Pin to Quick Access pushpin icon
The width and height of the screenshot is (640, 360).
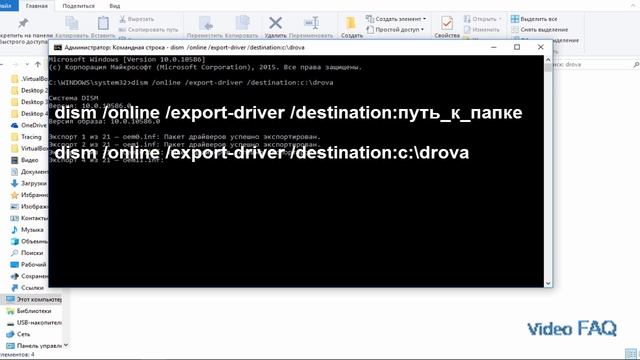[23, 23]
